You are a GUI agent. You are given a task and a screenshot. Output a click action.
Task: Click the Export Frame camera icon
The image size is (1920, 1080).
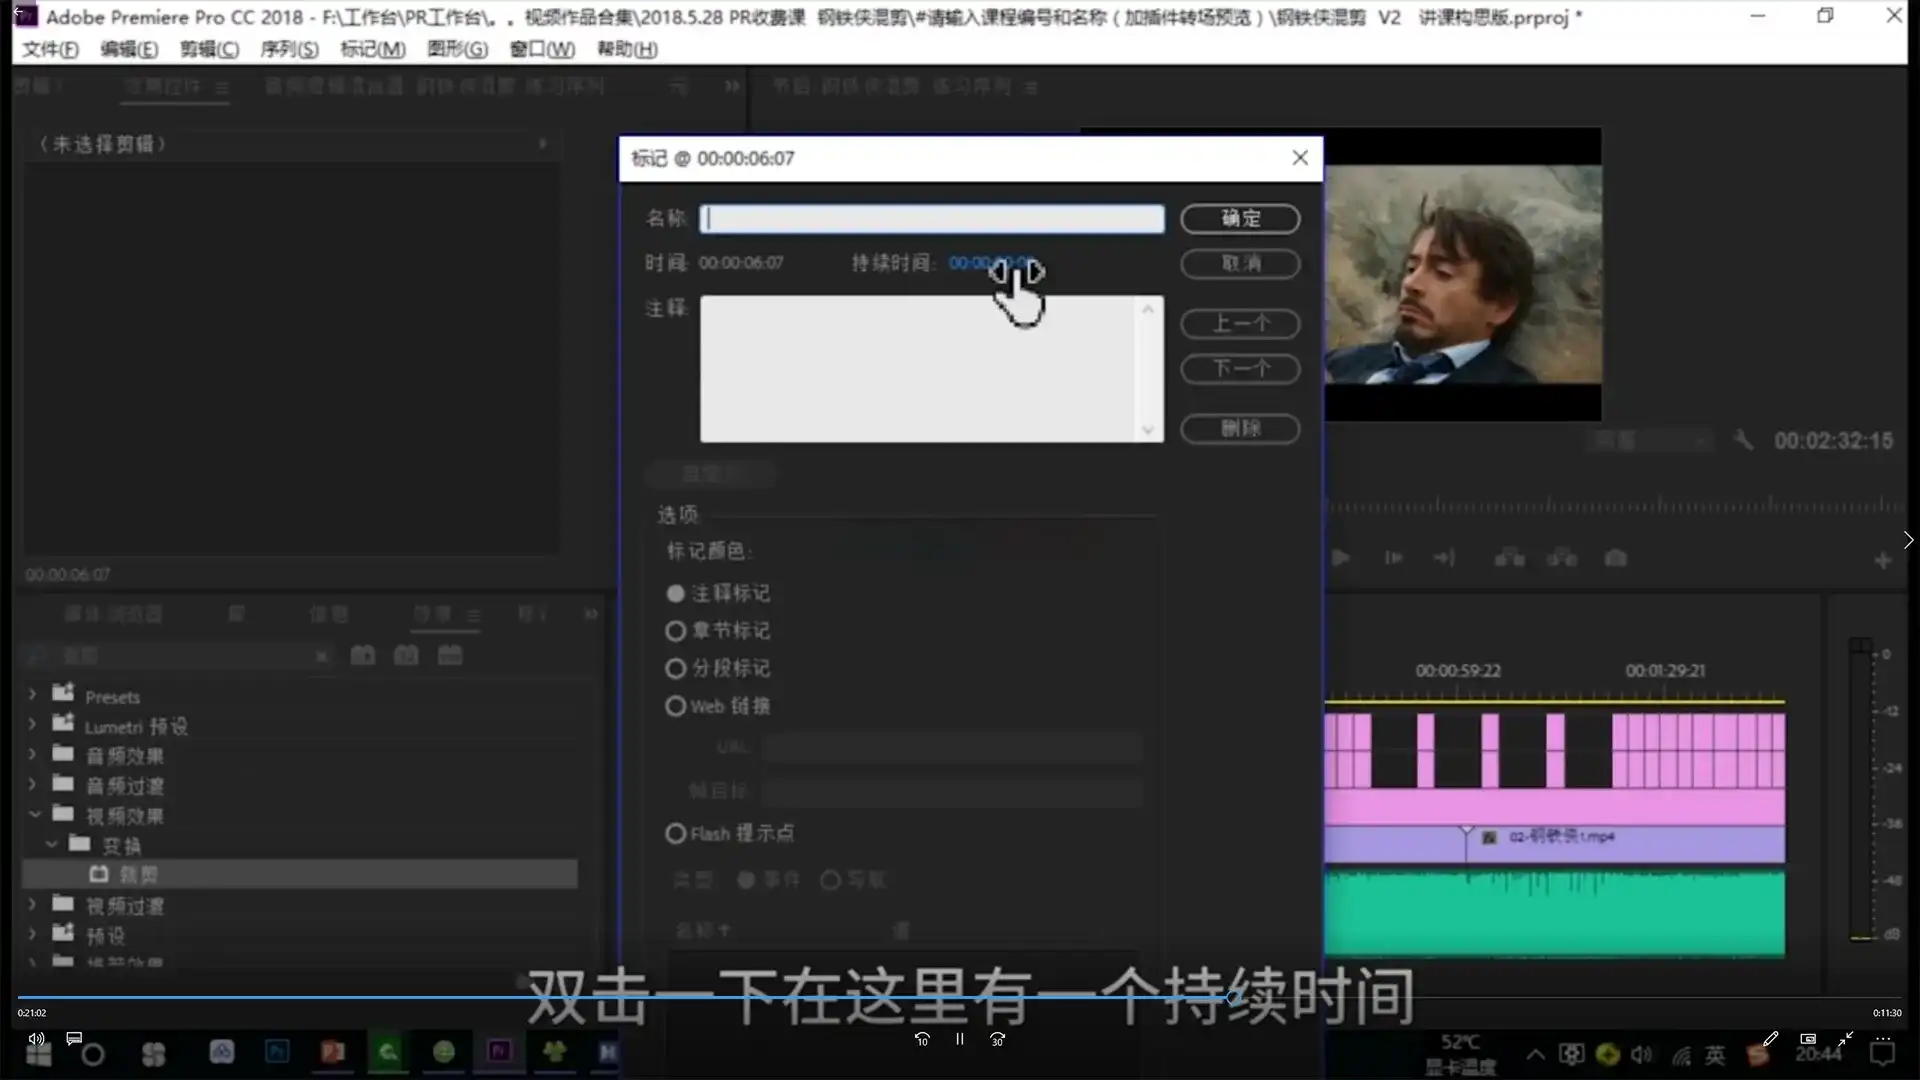[1616, 559]
